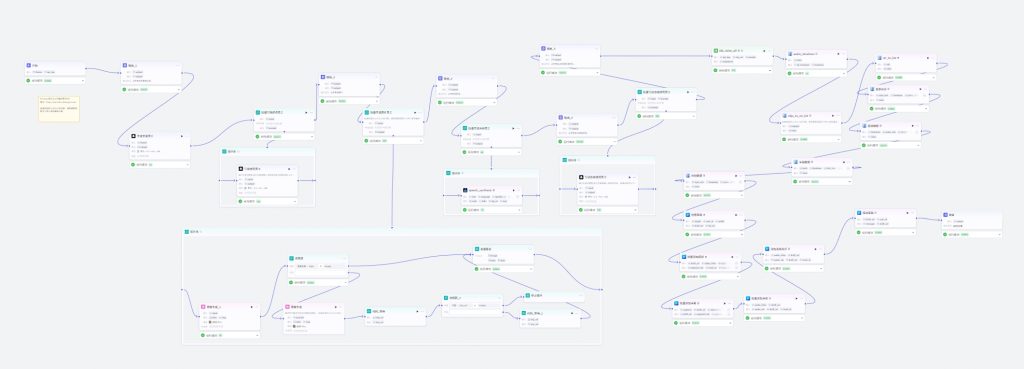The height and width of the screenshot is (369, 1024).
Task: Open the more options menu on str_to_list node
Action: click(933, 58)
